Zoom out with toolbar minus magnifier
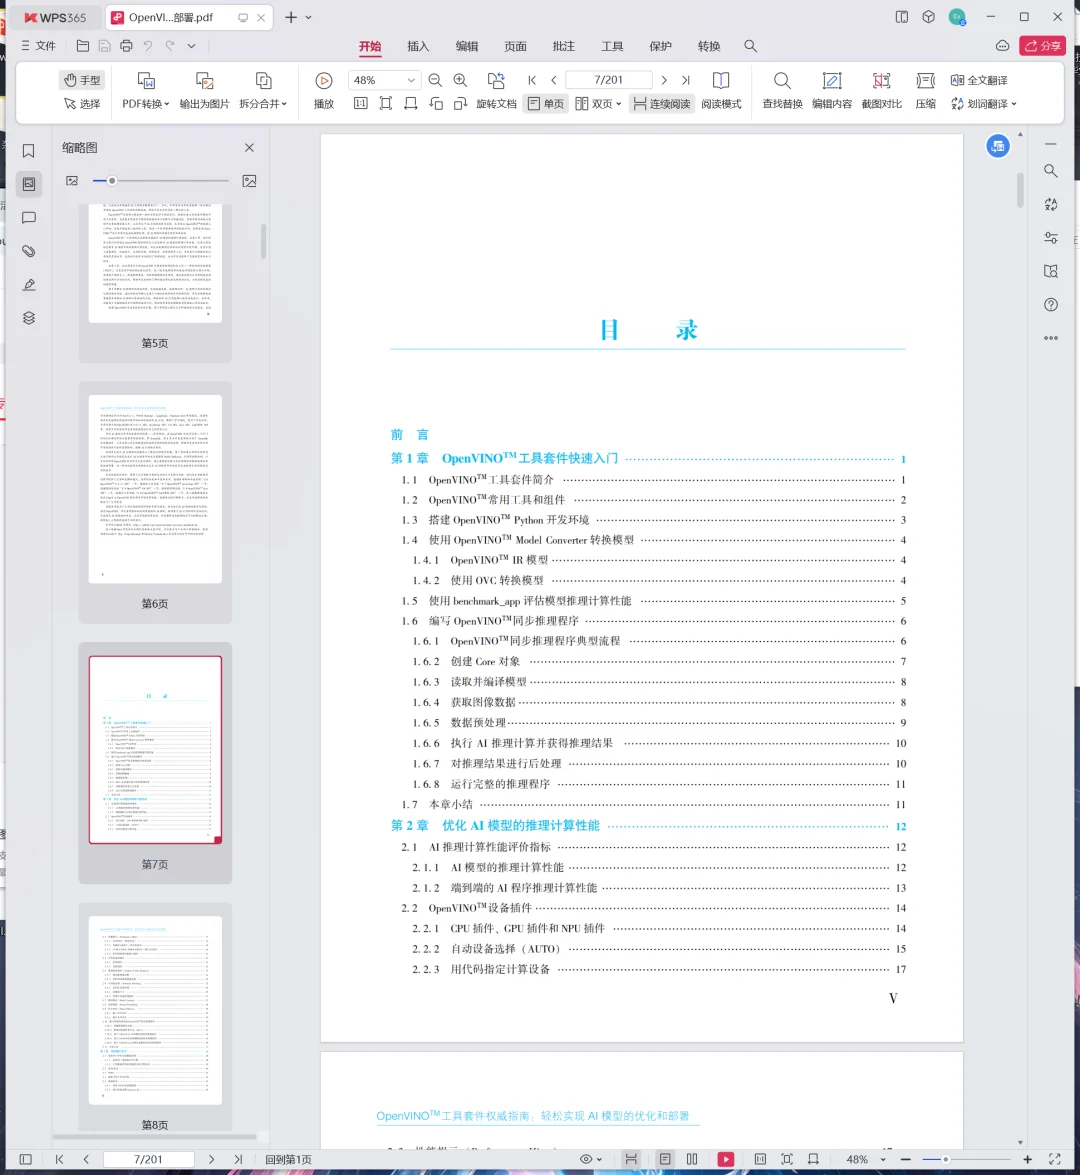Viewport: 1080px width, 1175px height. click(x=435, y=80)
